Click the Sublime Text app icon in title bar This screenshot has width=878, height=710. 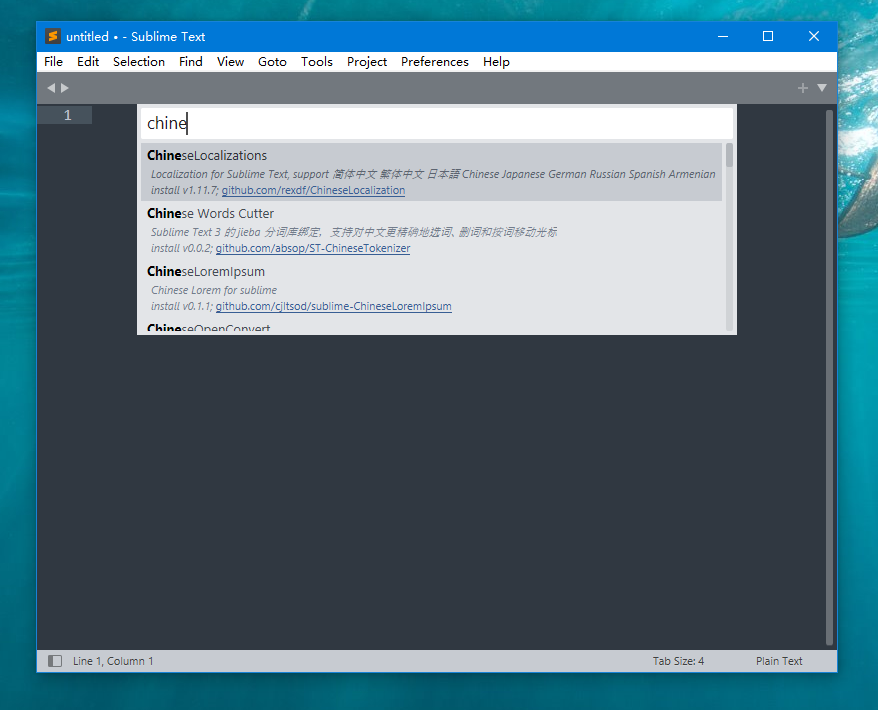pos(53,36)
